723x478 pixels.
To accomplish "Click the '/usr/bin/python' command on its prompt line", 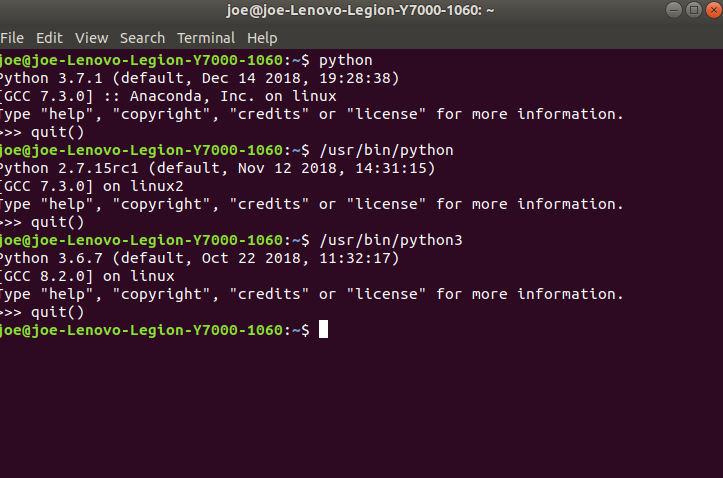I will coord(386,150).
